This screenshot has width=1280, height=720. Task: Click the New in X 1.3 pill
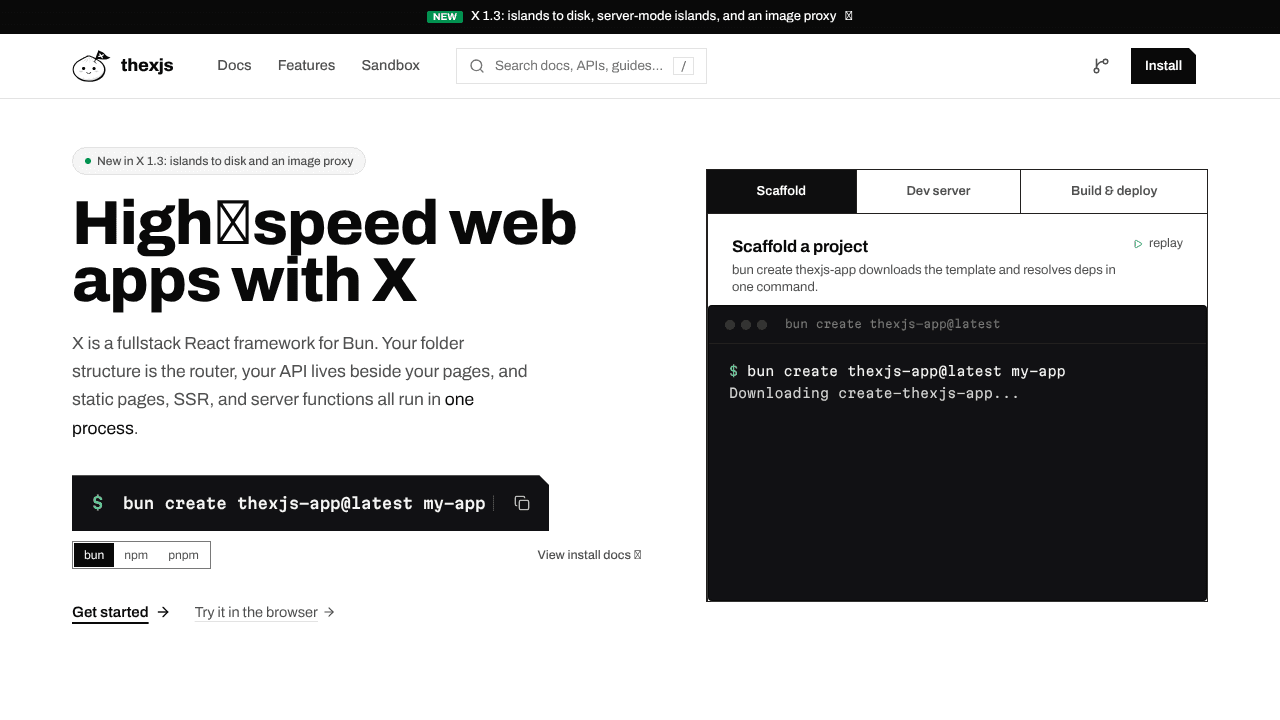[219, 161]
